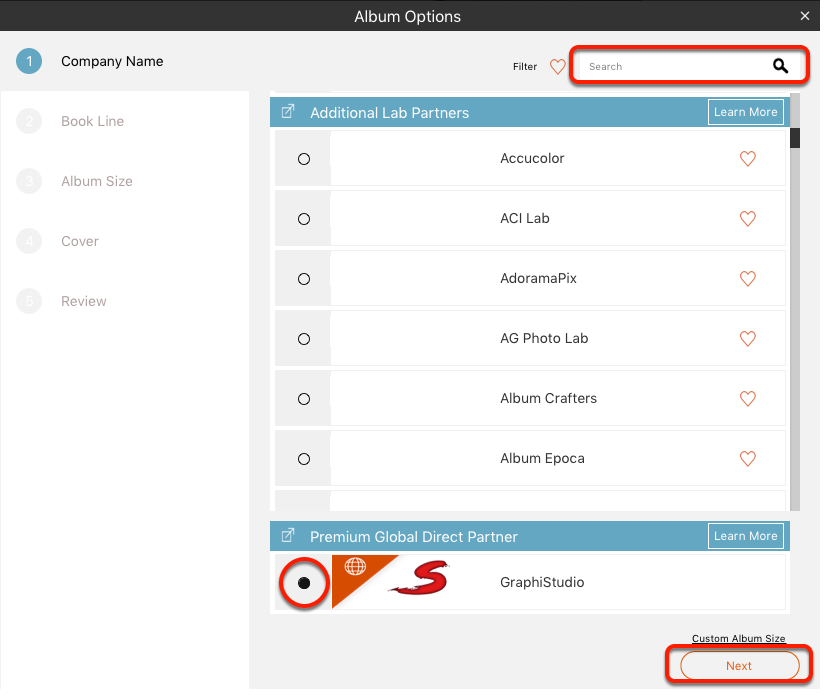Click Learn More for Additional Lab Partners
Viewport: 832px width, 699px height.
[746, 112]
